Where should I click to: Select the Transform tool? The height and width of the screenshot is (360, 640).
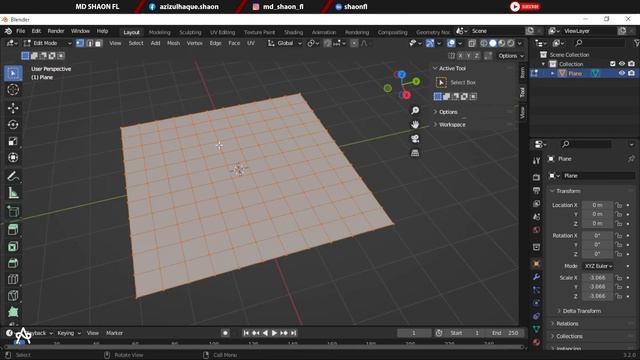(13, 158)
